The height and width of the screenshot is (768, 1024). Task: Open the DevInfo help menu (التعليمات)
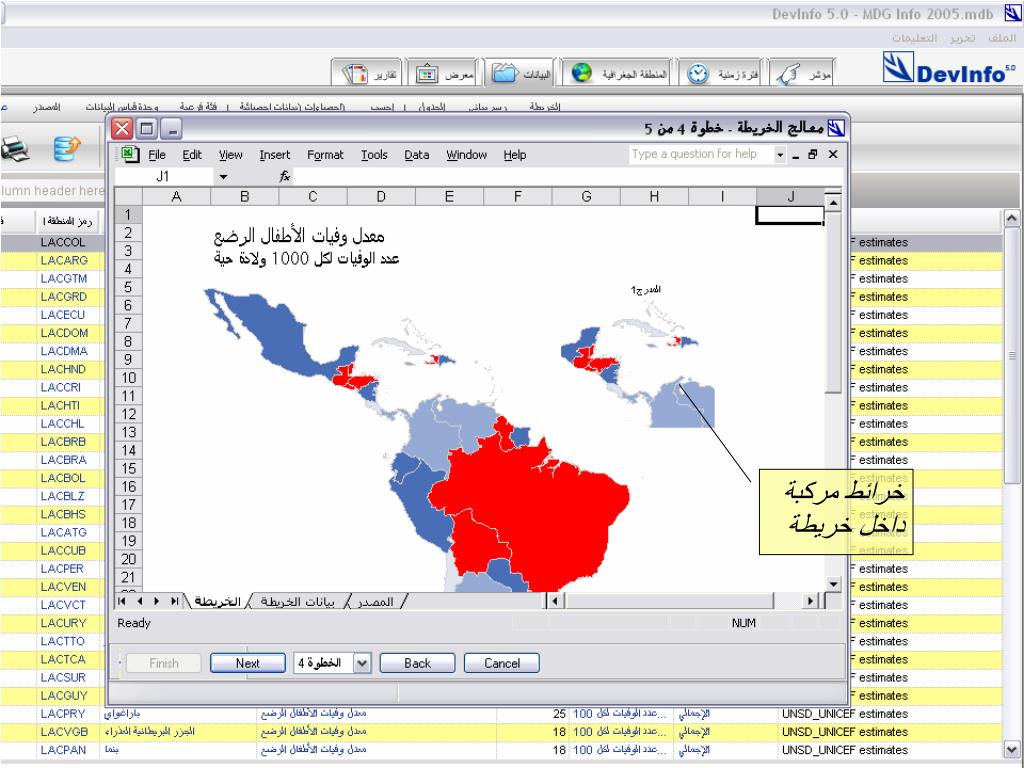click(914, 38)
